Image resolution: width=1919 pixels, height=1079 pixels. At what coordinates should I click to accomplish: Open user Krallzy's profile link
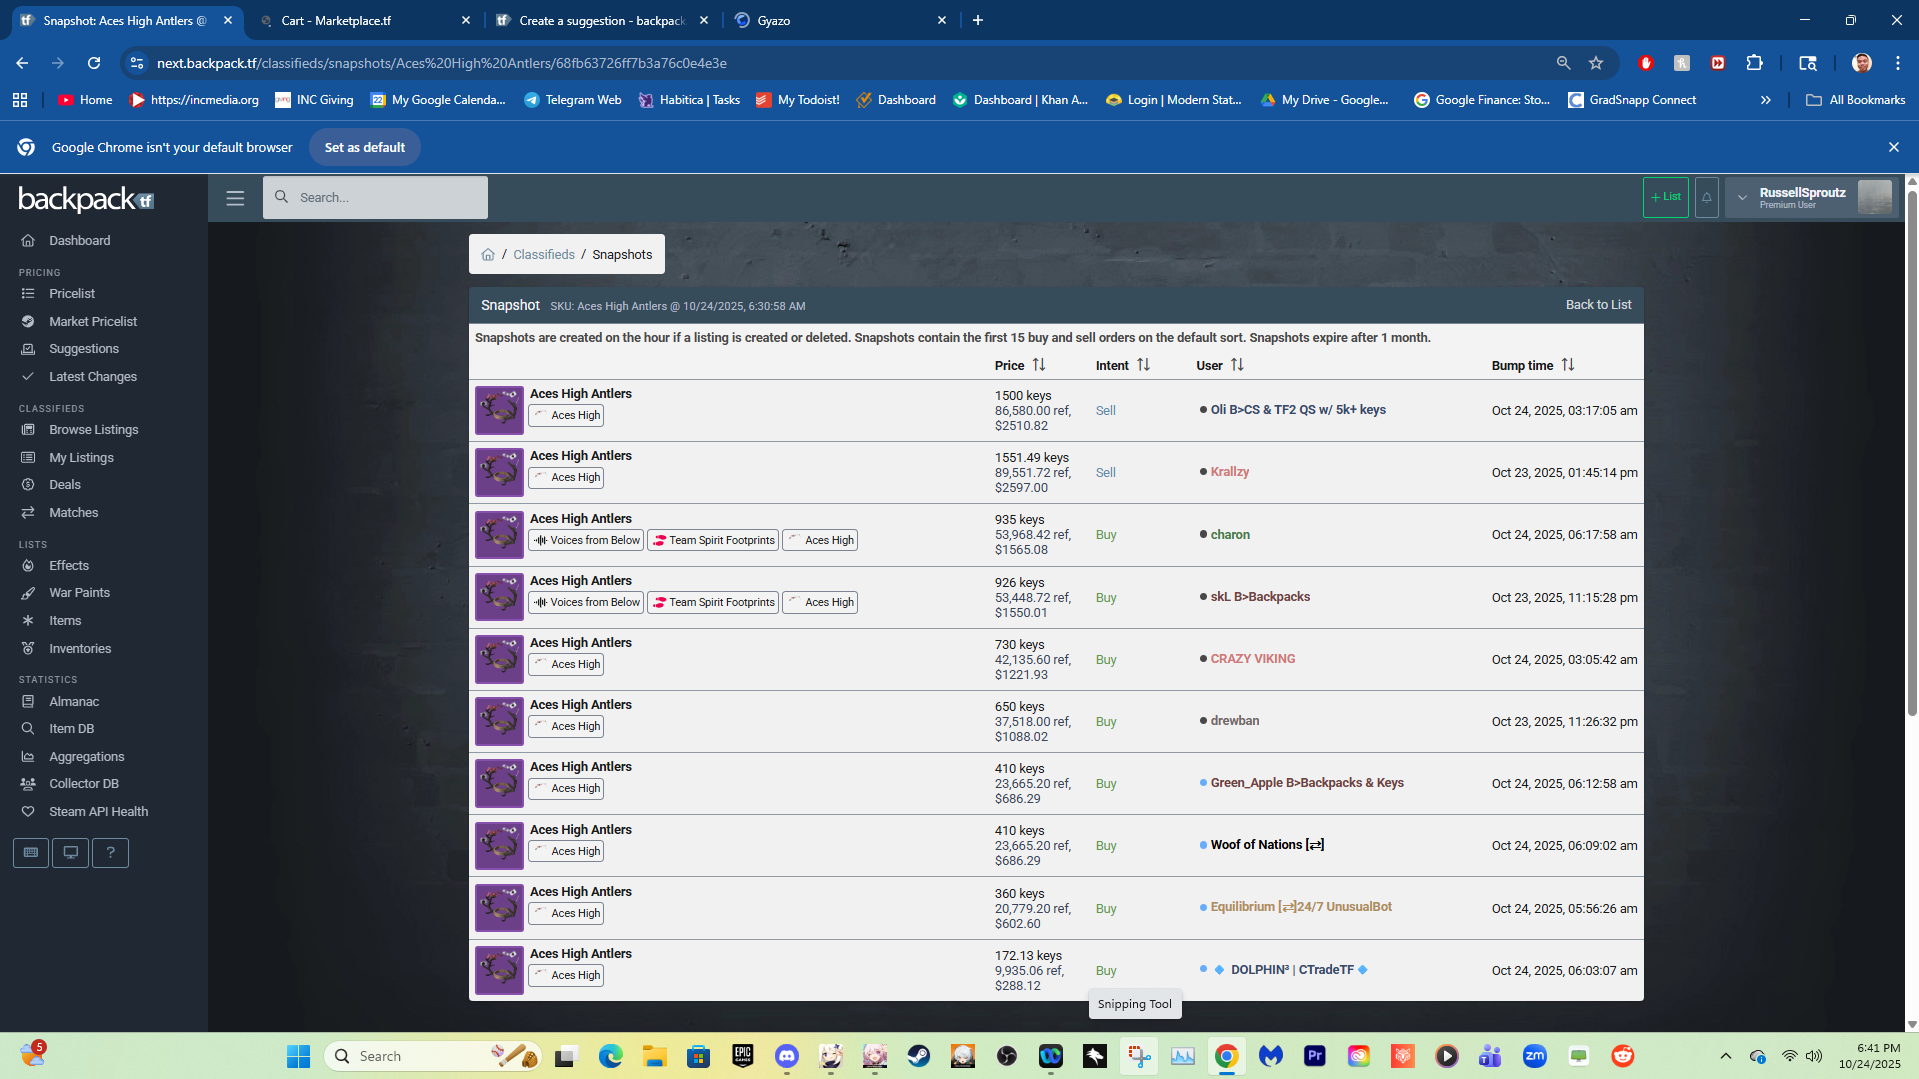[1230, 472]
